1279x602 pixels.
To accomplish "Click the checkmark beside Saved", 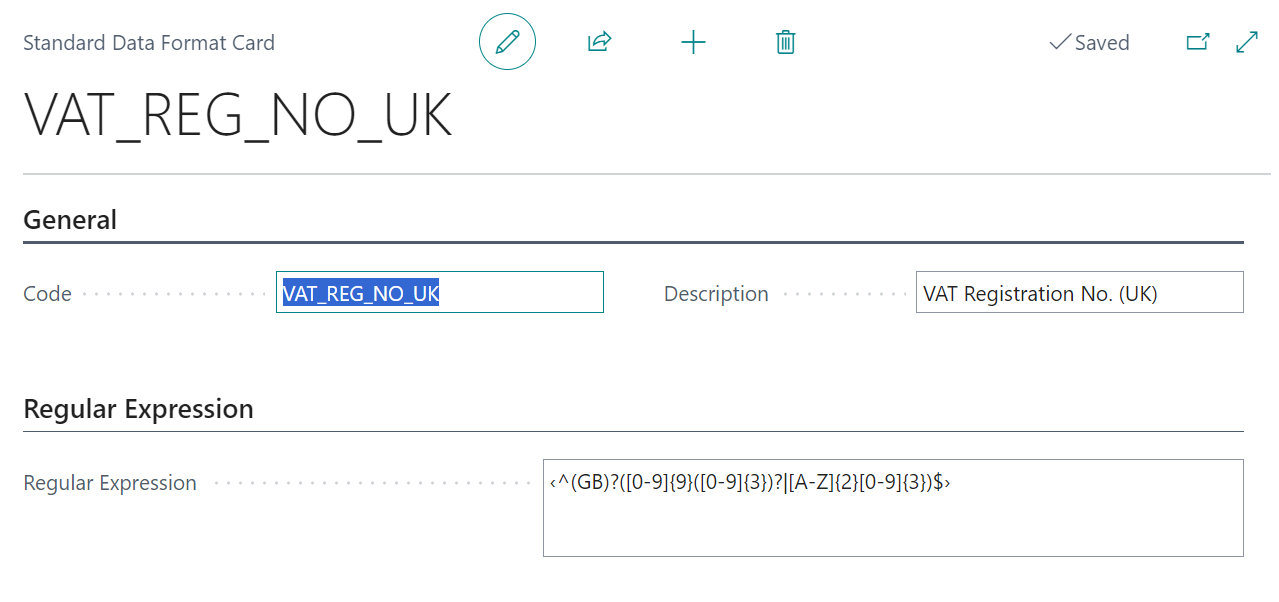I will [x=1059, y=43].
